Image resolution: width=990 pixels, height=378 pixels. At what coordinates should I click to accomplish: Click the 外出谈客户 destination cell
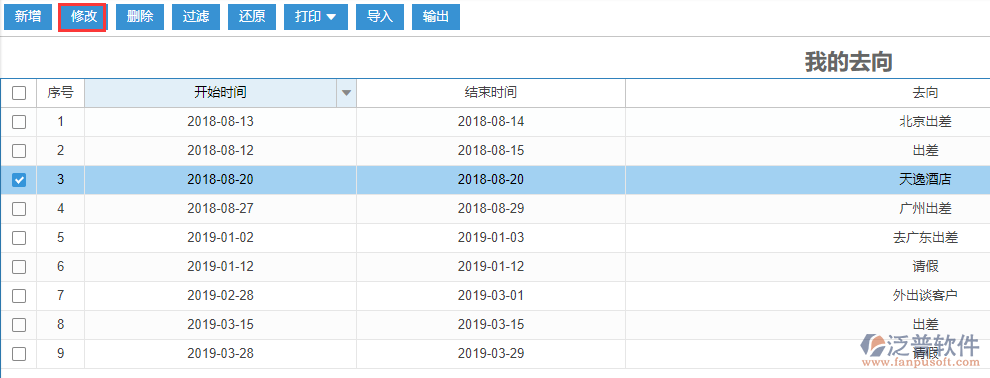[925, 296]
